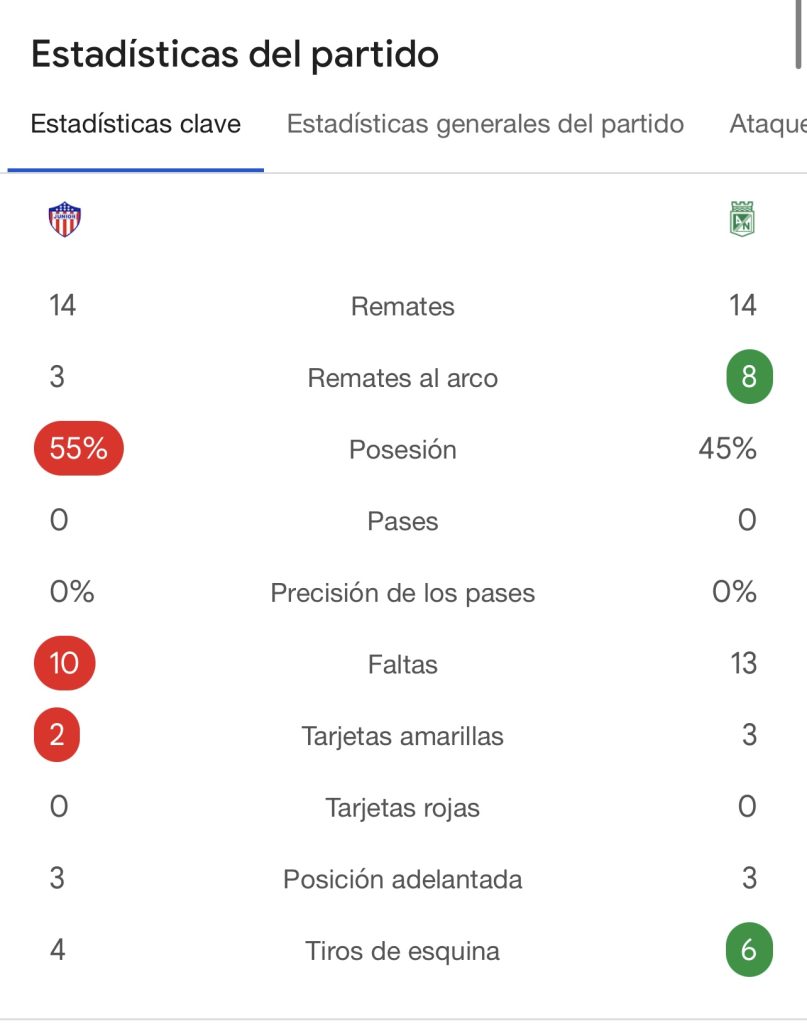Click the Tarjetas amarillas label

403,737
